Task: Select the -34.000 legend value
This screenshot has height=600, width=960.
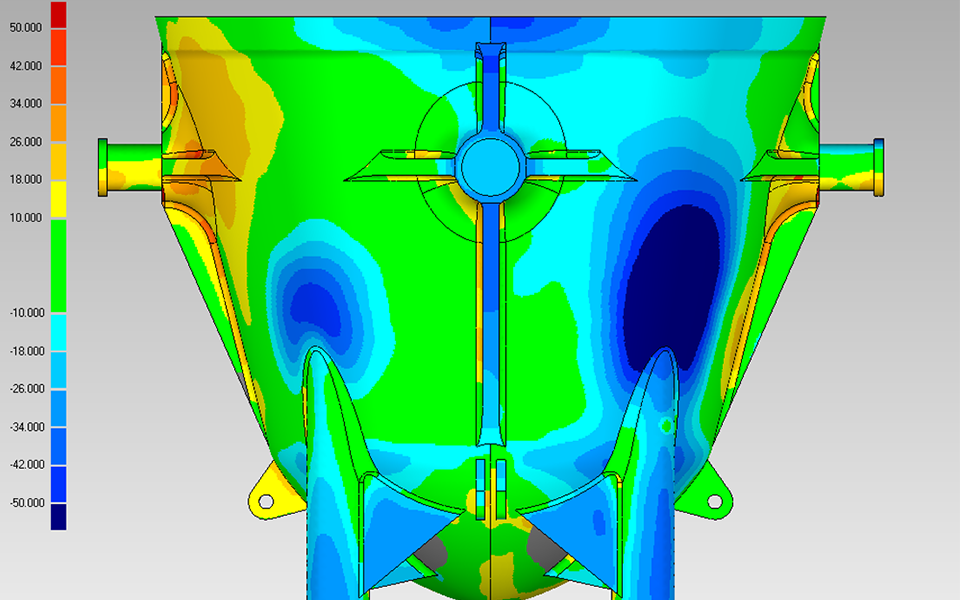Action: pos(27,427)
